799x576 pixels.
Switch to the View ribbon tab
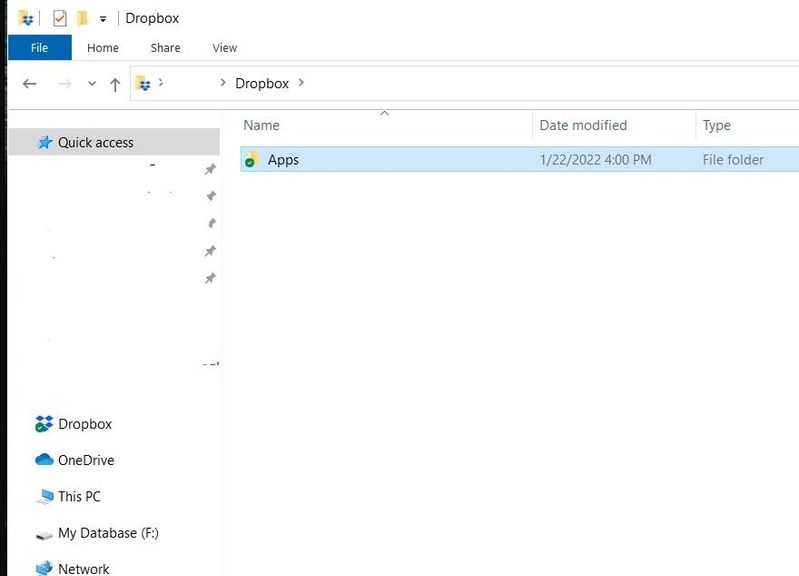(225, 48)
